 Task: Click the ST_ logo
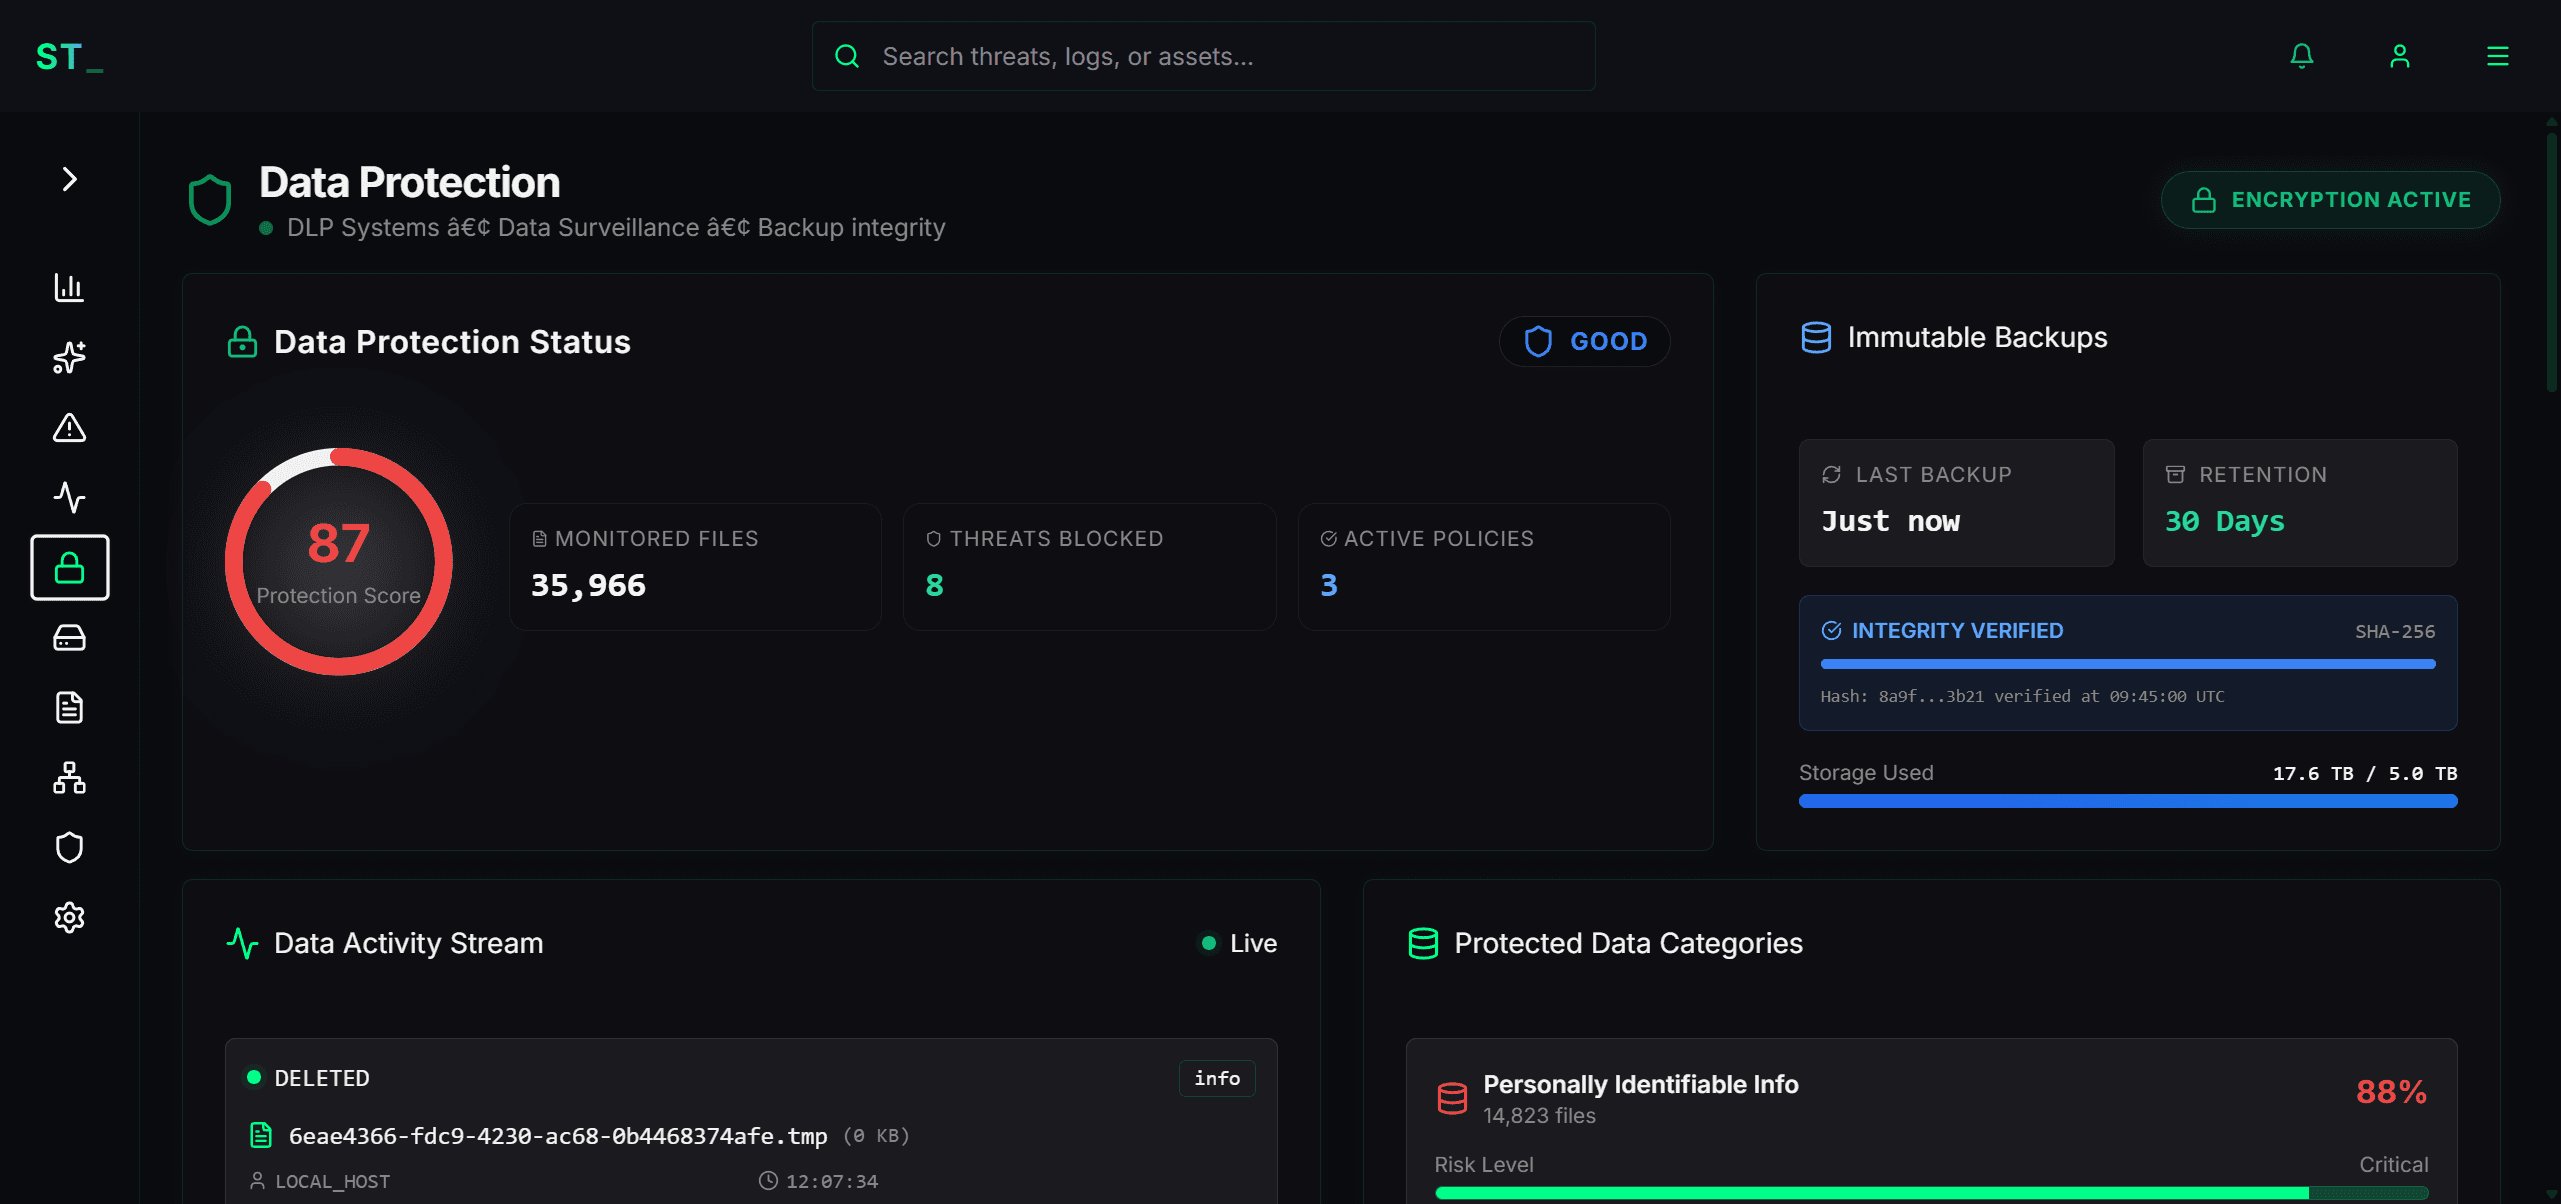[69, 57]
